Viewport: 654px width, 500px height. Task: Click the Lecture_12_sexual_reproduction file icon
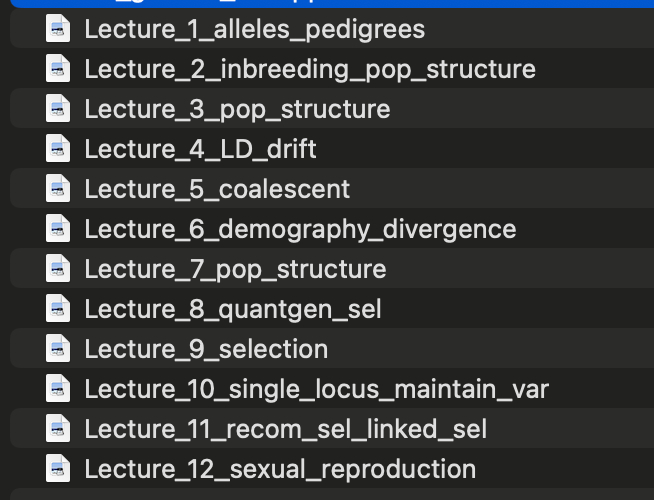pos(59,468)
